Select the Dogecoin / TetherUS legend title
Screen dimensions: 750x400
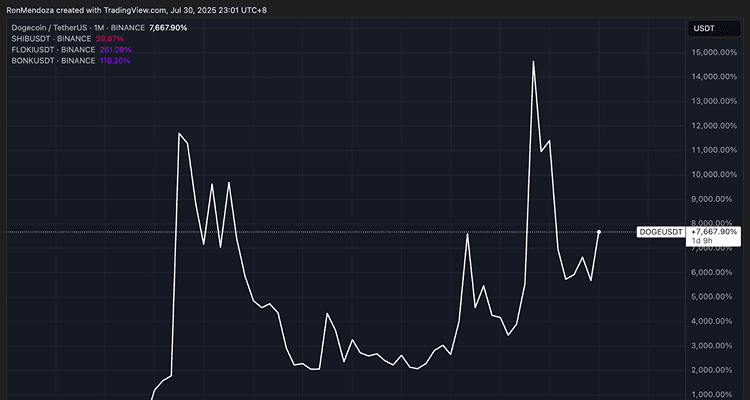tap(78, 28)
